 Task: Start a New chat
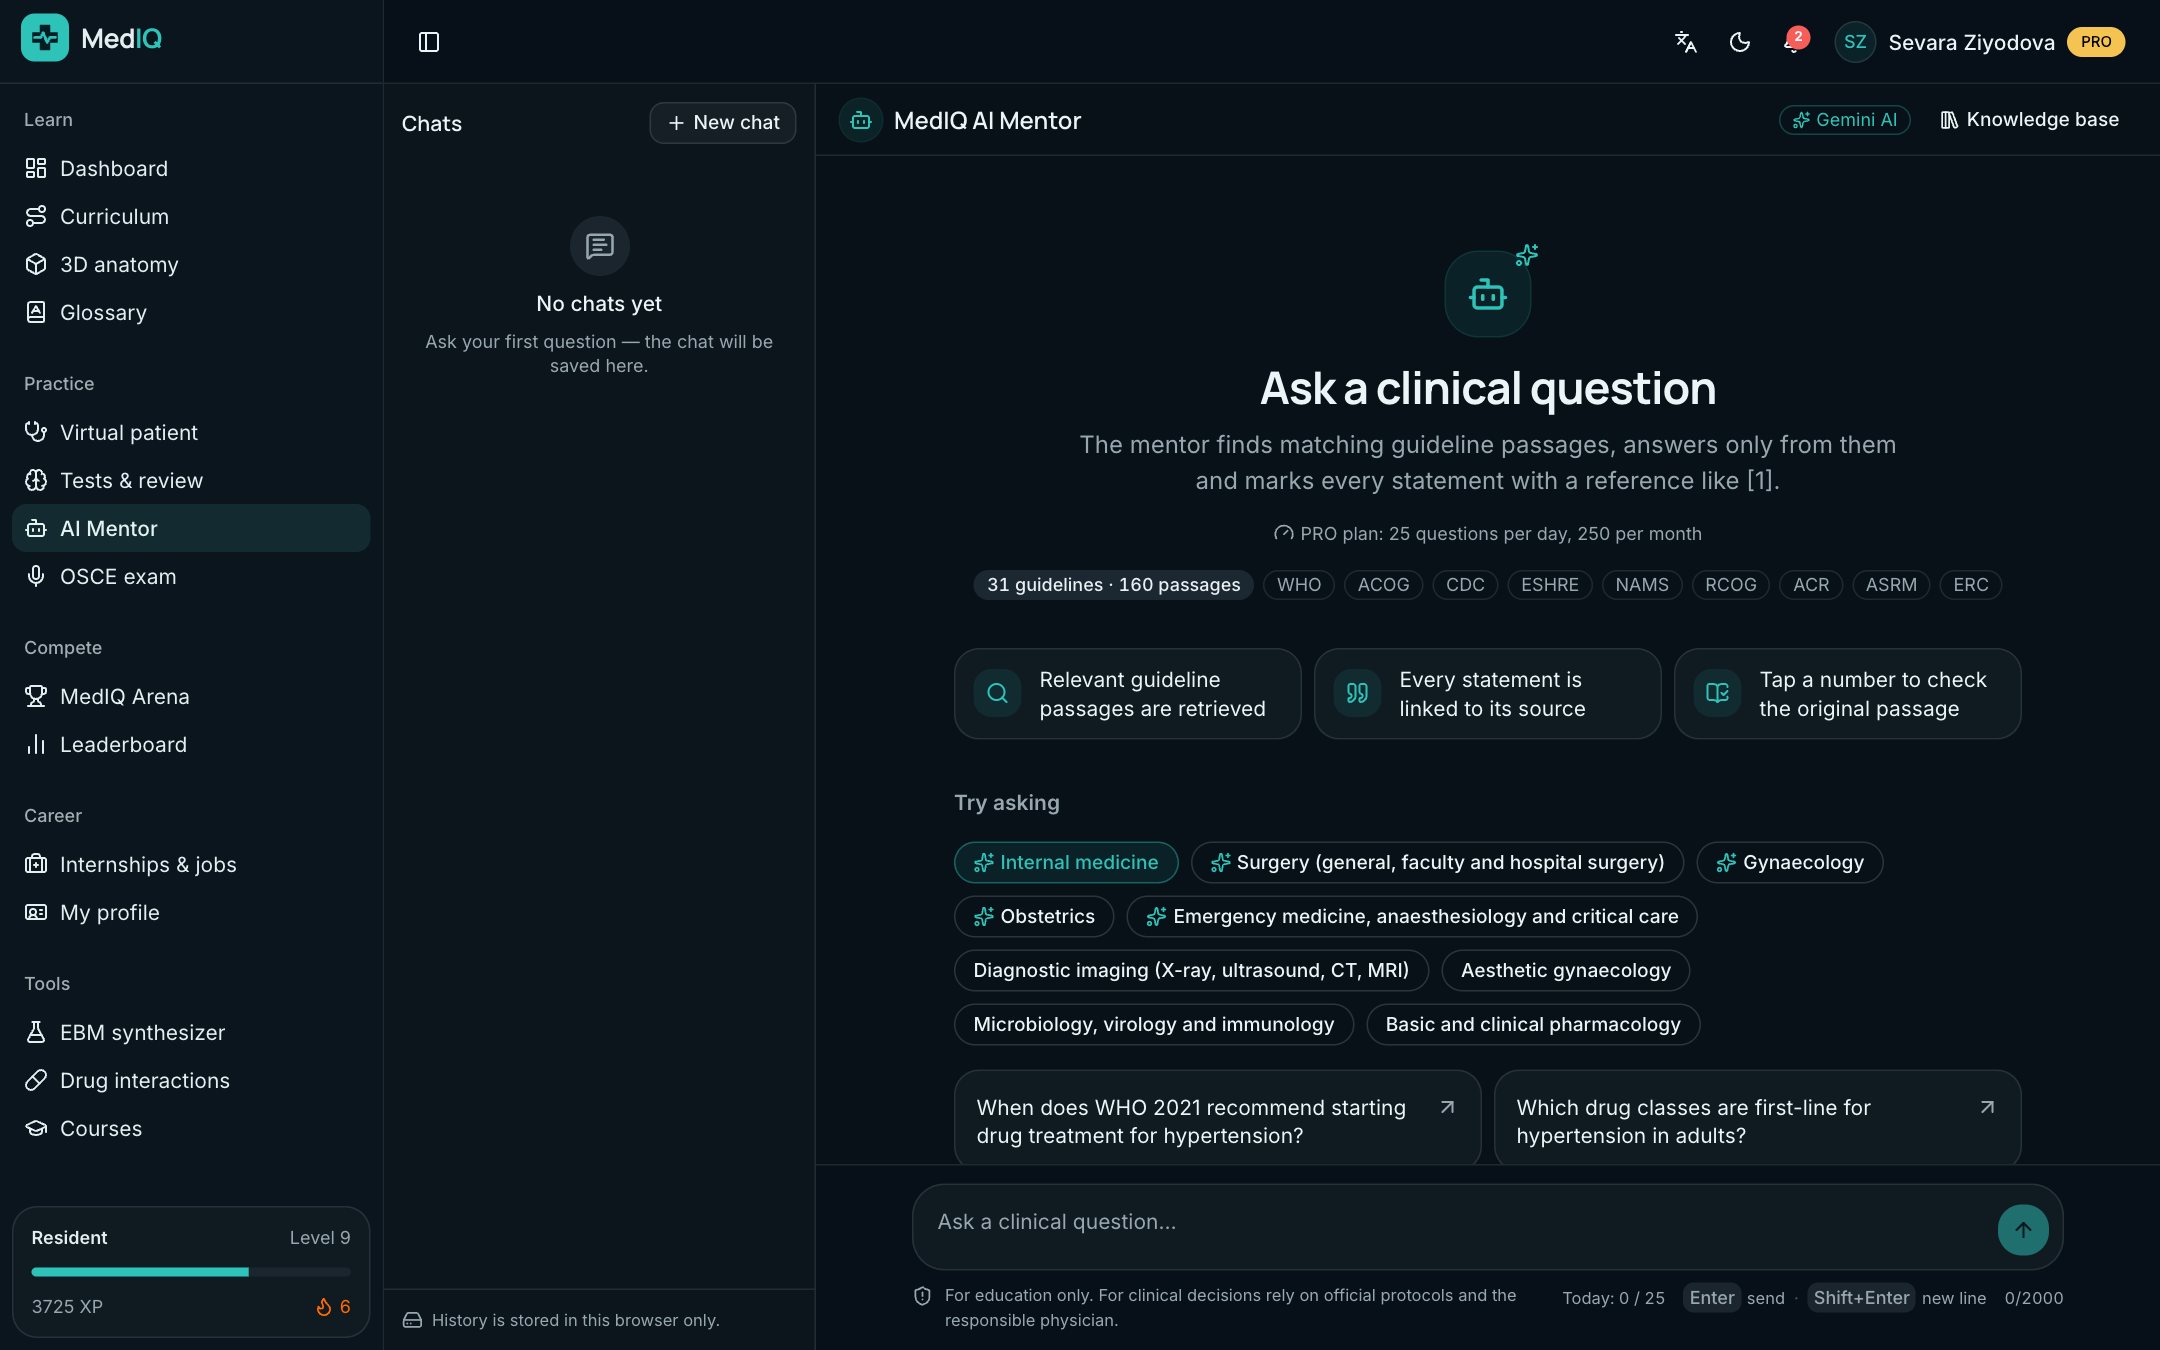tap(723, 122)
